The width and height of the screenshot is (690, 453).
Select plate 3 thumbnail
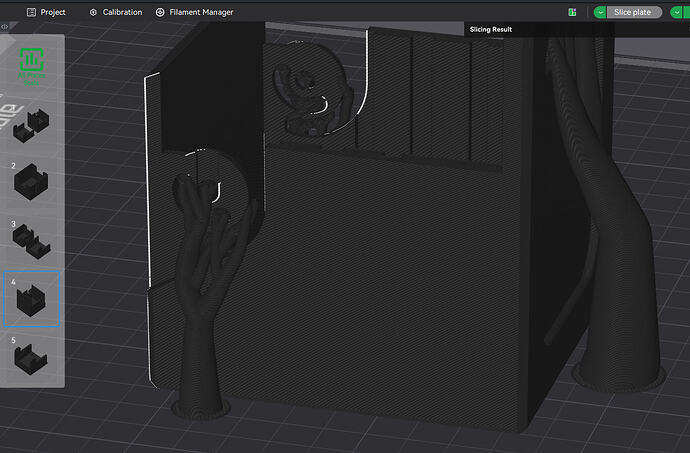pyautogui.click(x=31, y=240)
